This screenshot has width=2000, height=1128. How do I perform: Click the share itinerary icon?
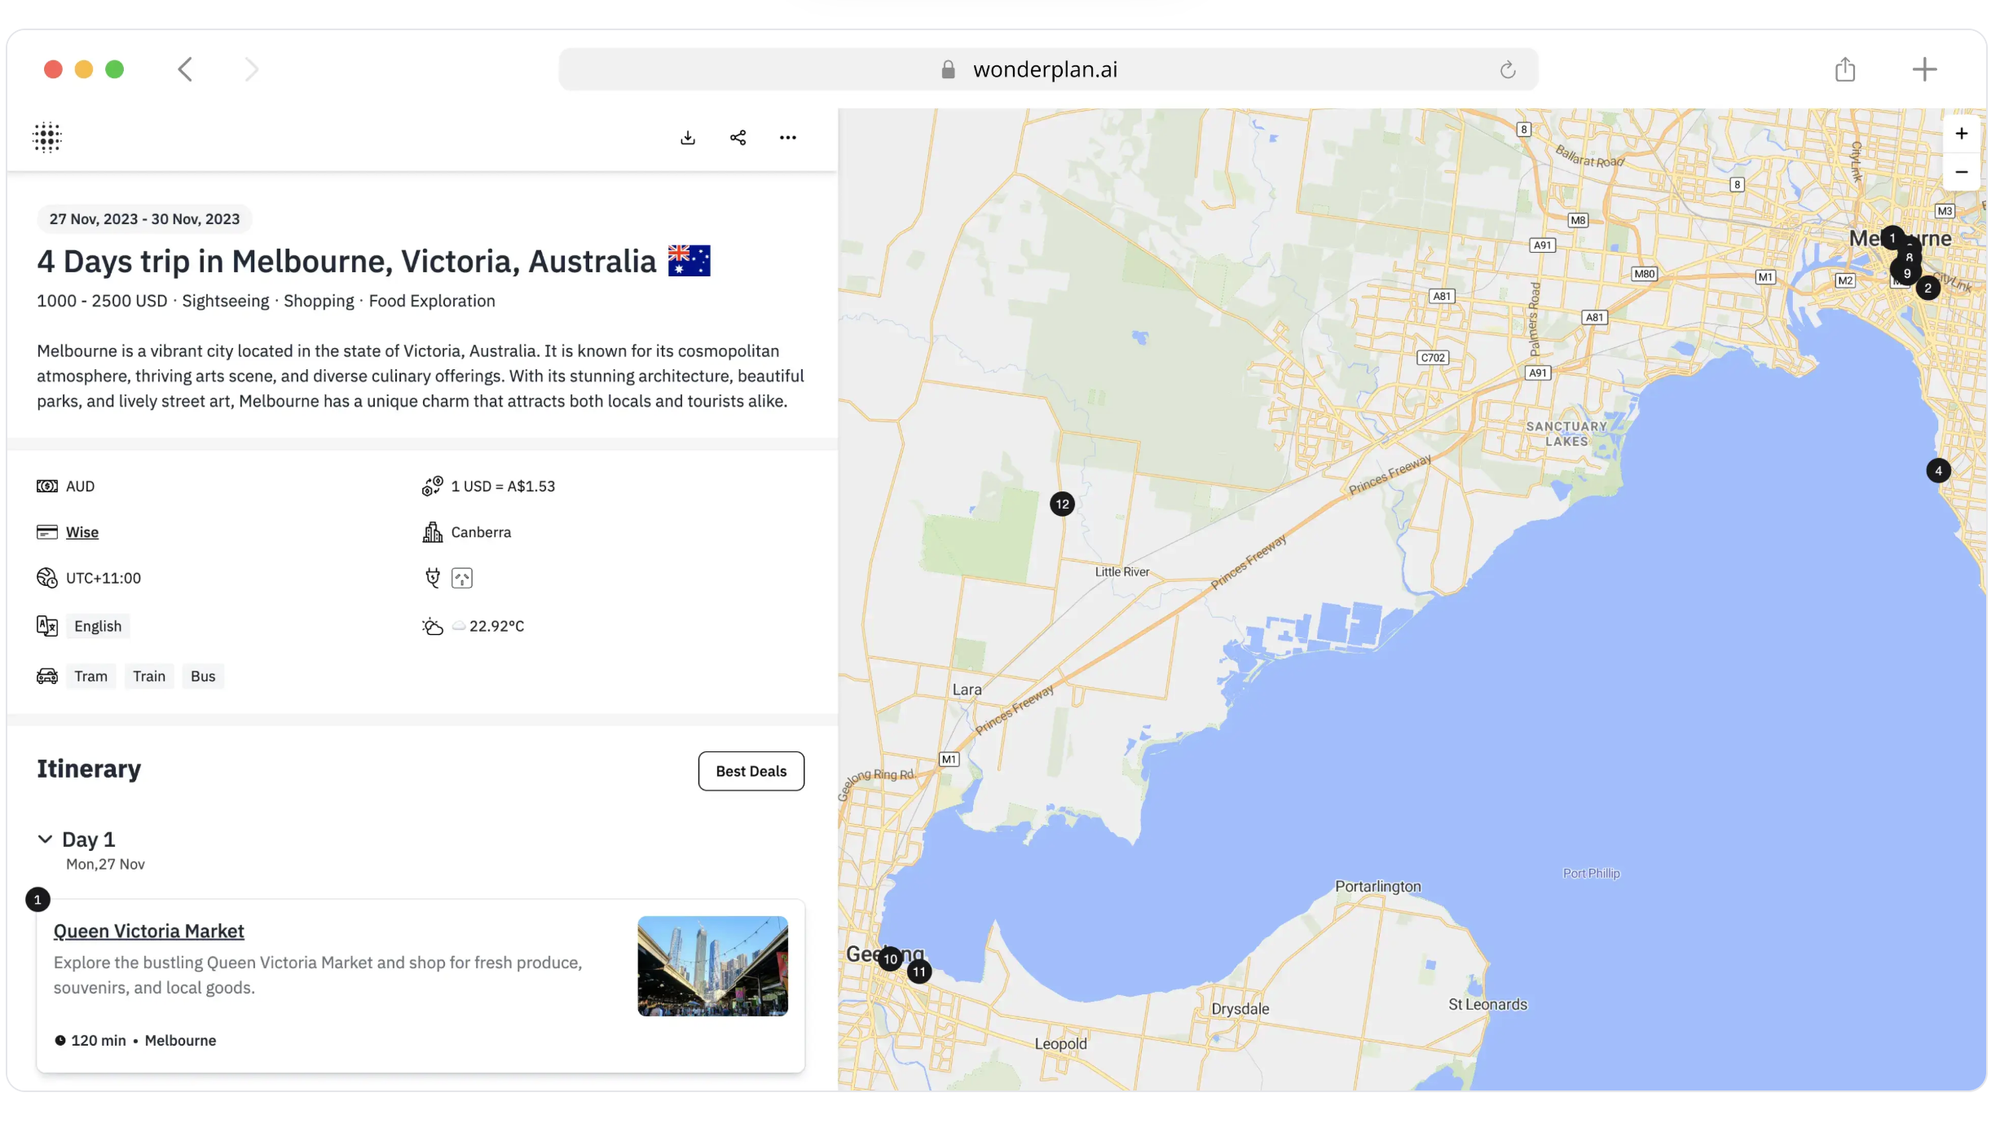point(738,137)
